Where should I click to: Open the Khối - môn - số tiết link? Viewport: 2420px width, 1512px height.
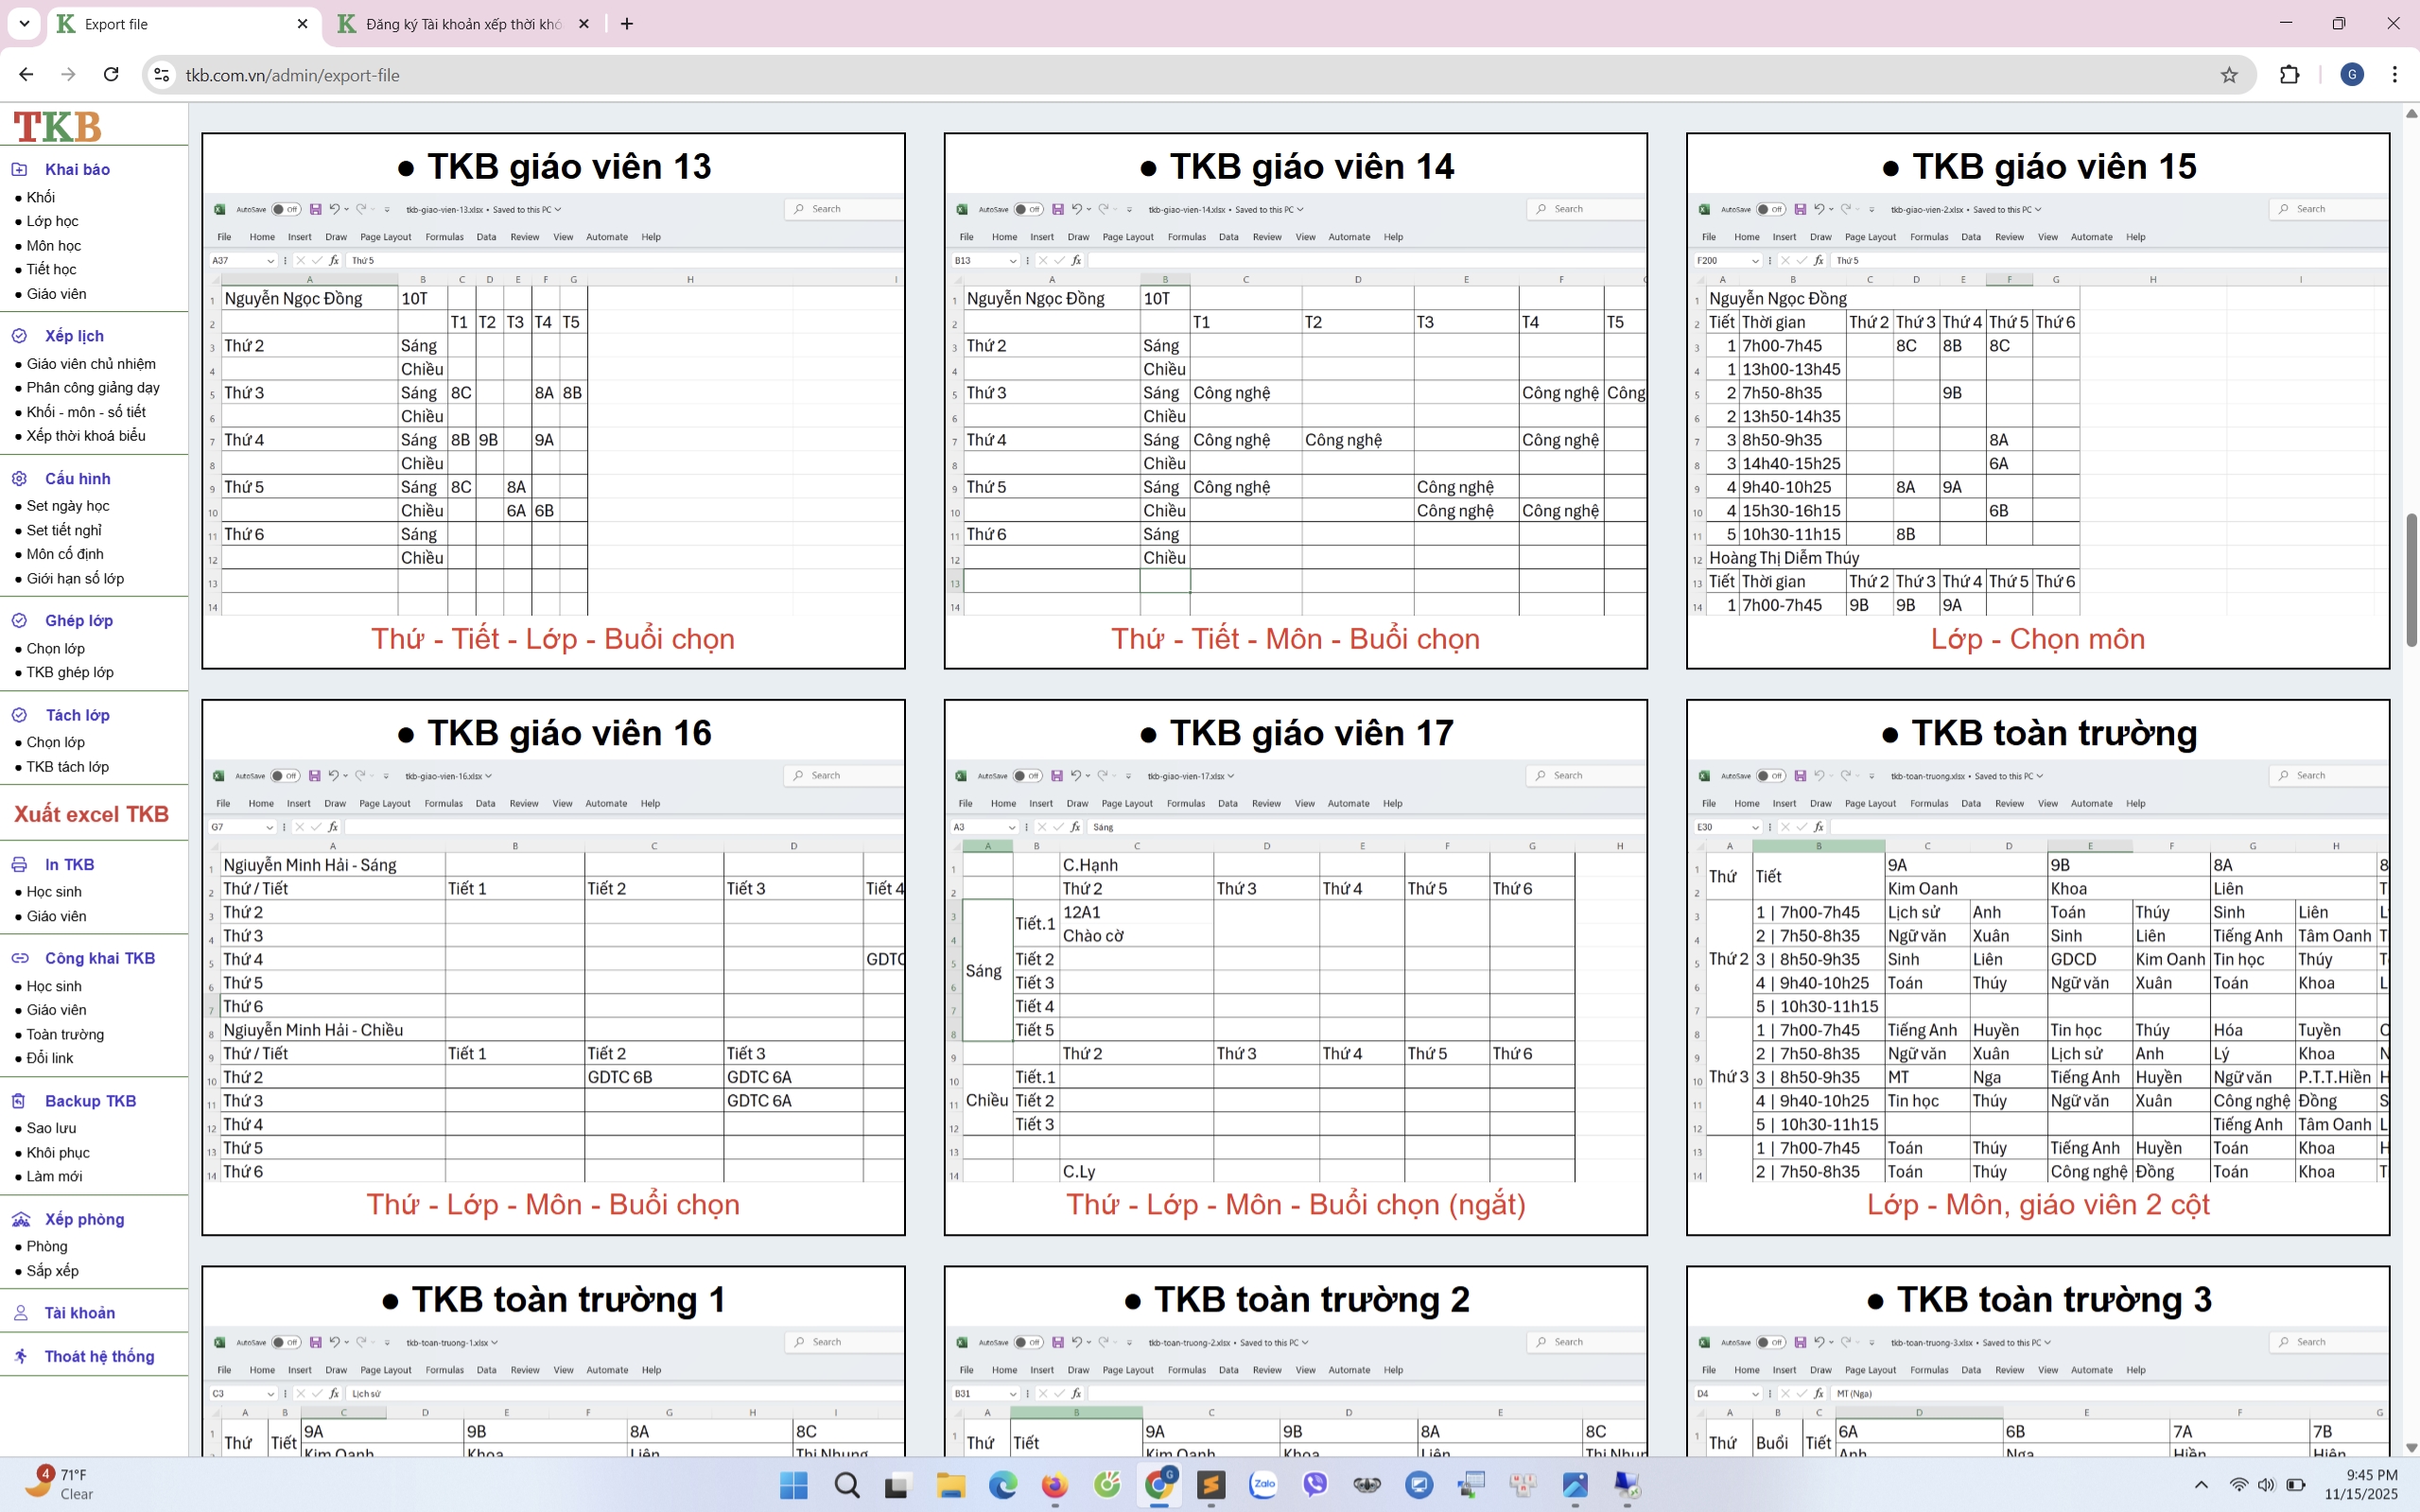pos(86,412)
